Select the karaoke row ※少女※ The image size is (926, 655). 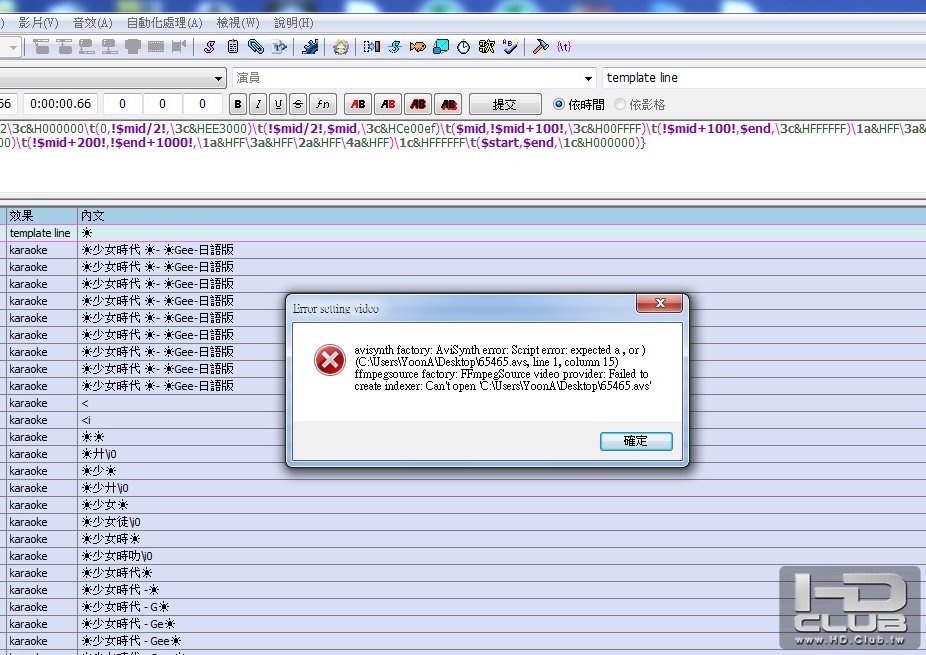pyautogui.click(x=463, y=505)
